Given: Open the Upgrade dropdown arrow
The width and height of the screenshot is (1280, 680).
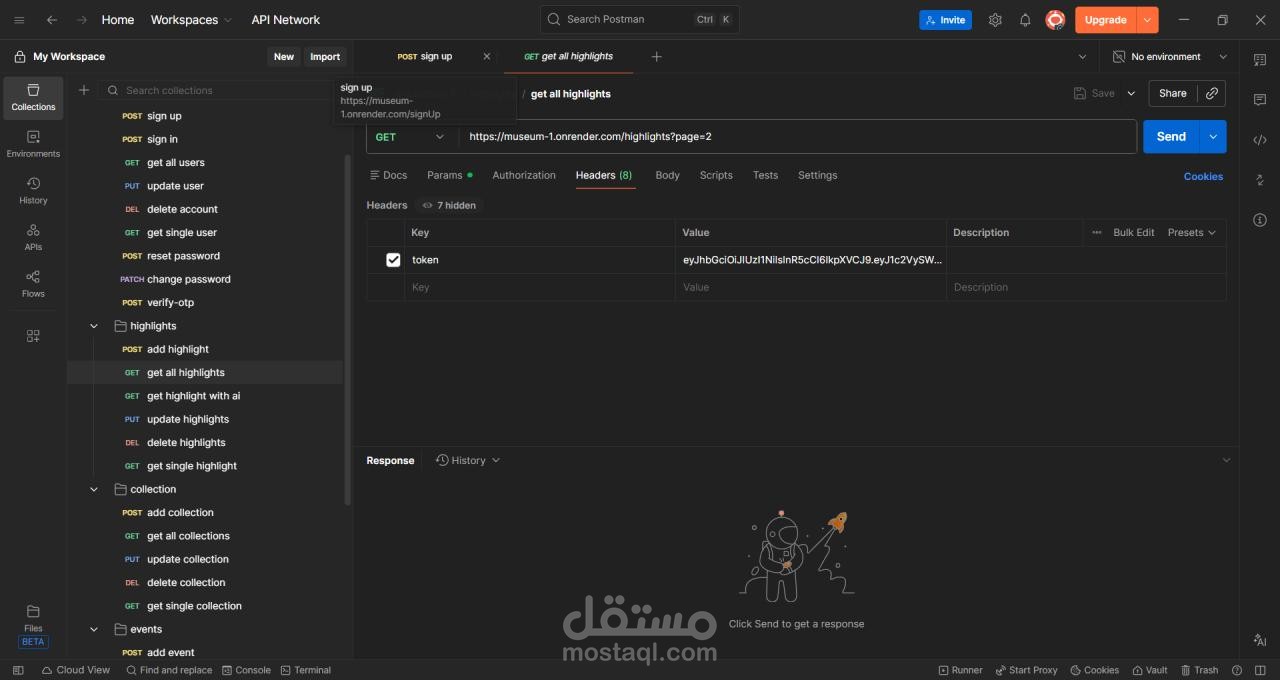Looking at the screenshot, I should coord(1147,20).
